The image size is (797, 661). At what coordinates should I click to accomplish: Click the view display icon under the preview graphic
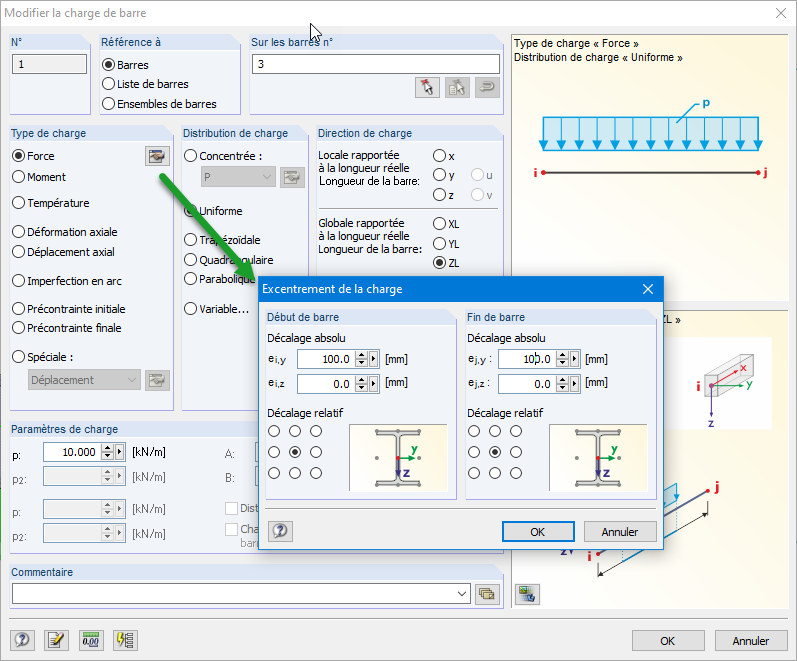[x=527, y=594]
